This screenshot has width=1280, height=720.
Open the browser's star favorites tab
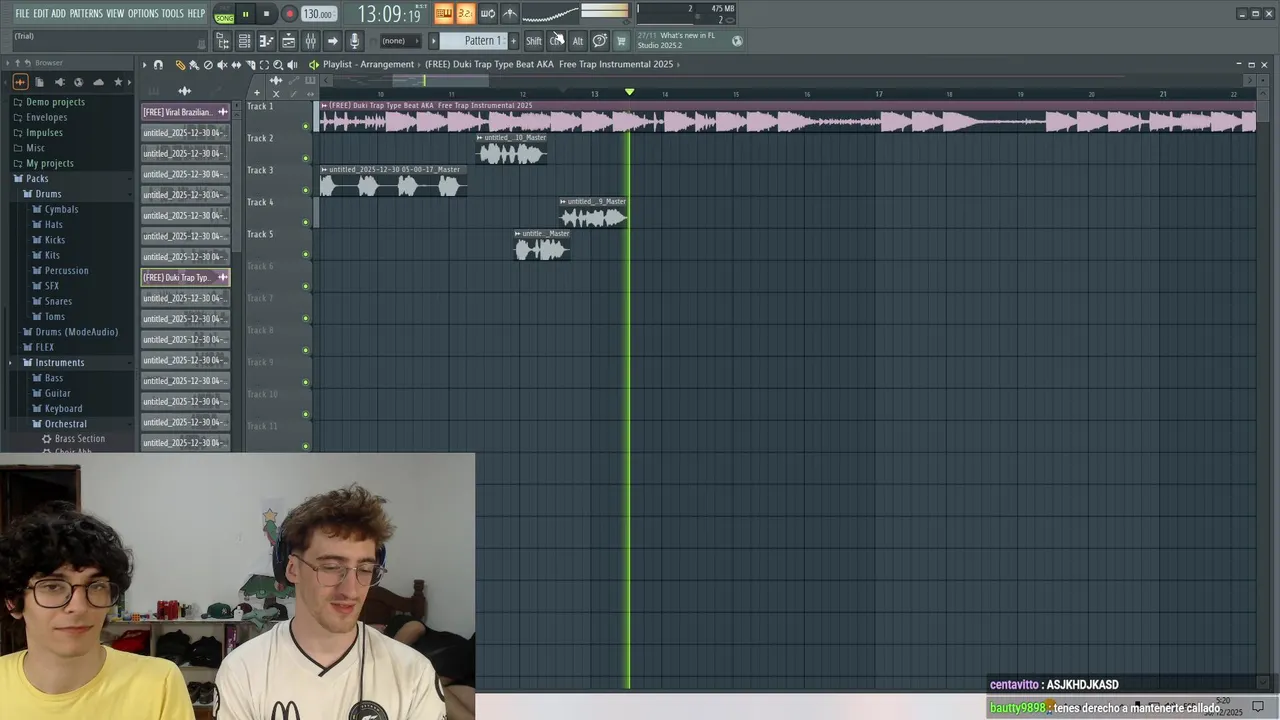click(x=118, y=82)
